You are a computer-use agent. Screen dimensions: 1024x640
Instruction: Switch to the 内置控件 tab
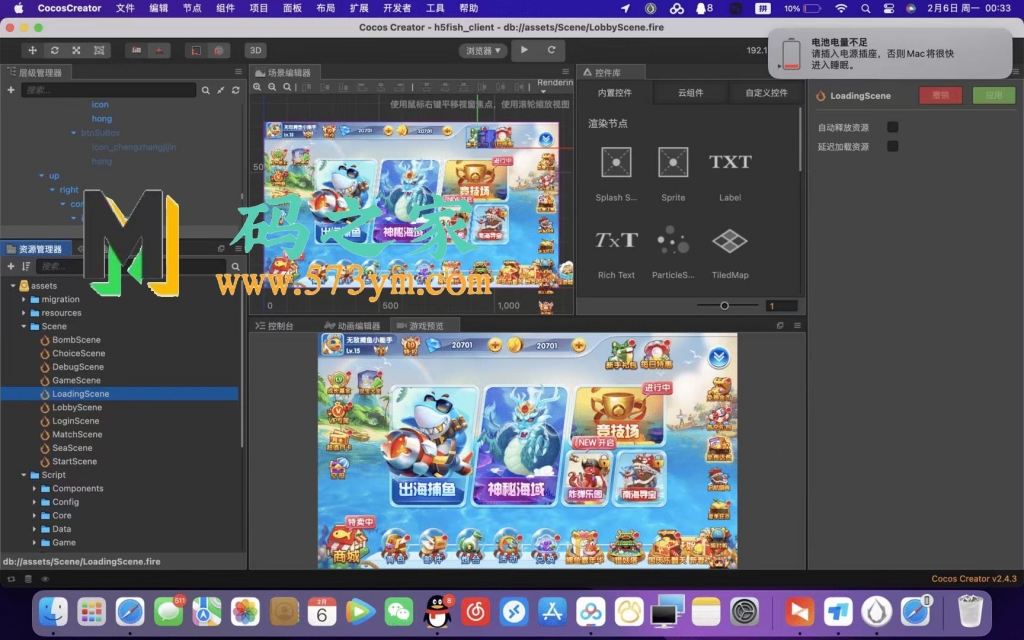click(615, 93)
